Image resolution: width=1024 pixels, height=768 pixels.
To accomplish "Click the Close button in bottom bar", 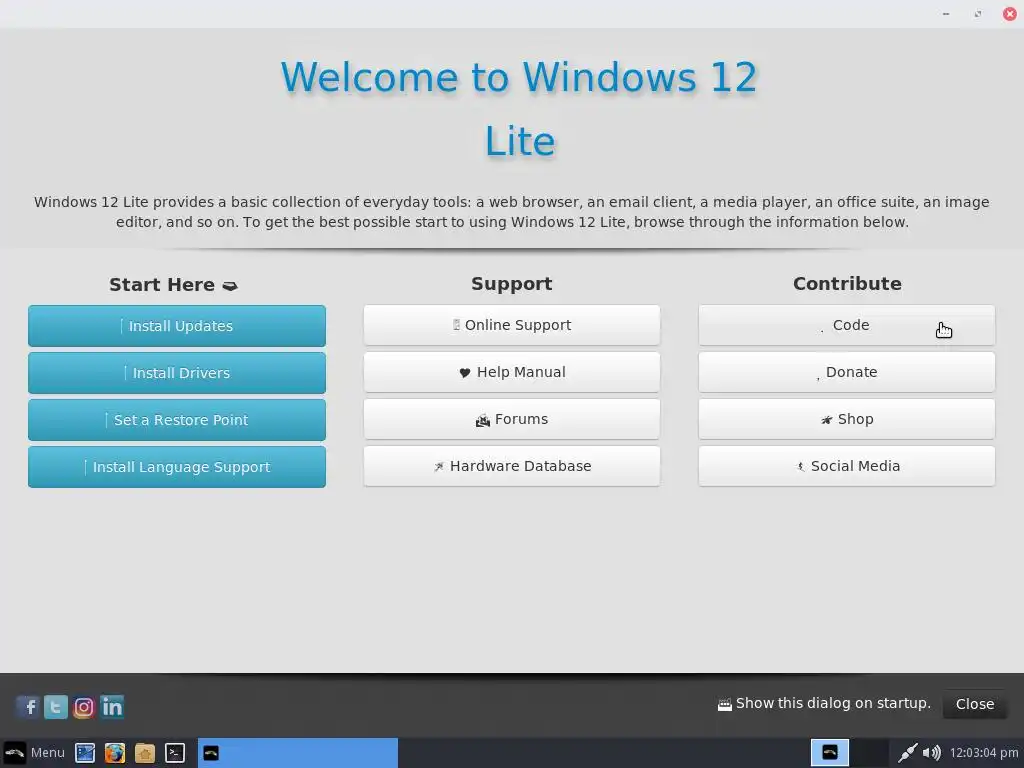I will click(x=974, y=704).
